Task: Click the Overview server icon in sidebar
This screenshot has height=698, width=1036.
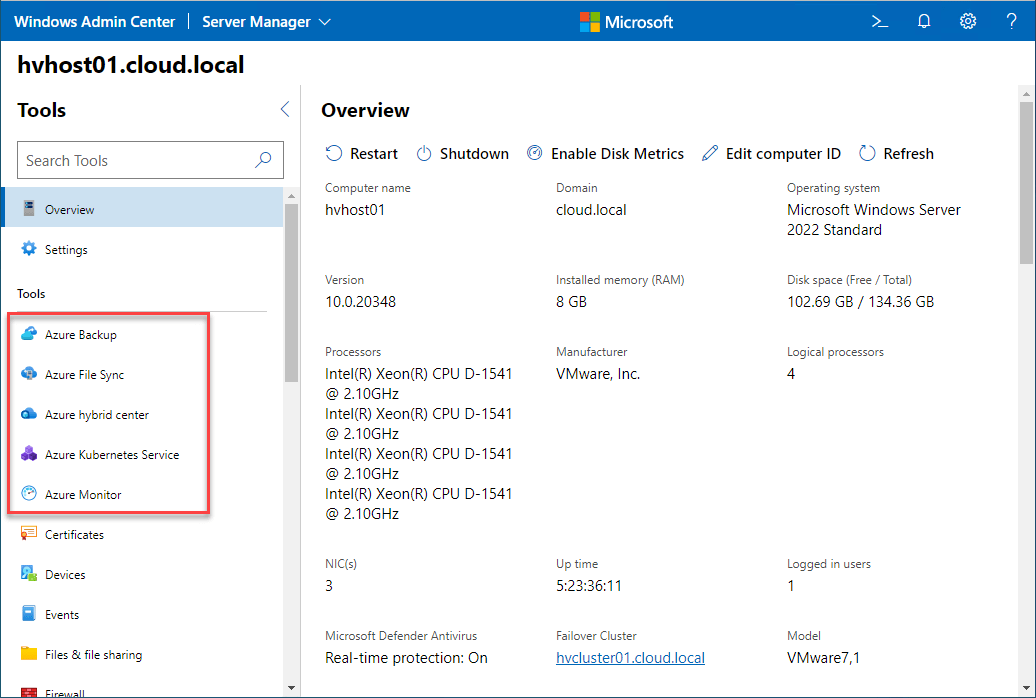Action: [x=28, y=209]
